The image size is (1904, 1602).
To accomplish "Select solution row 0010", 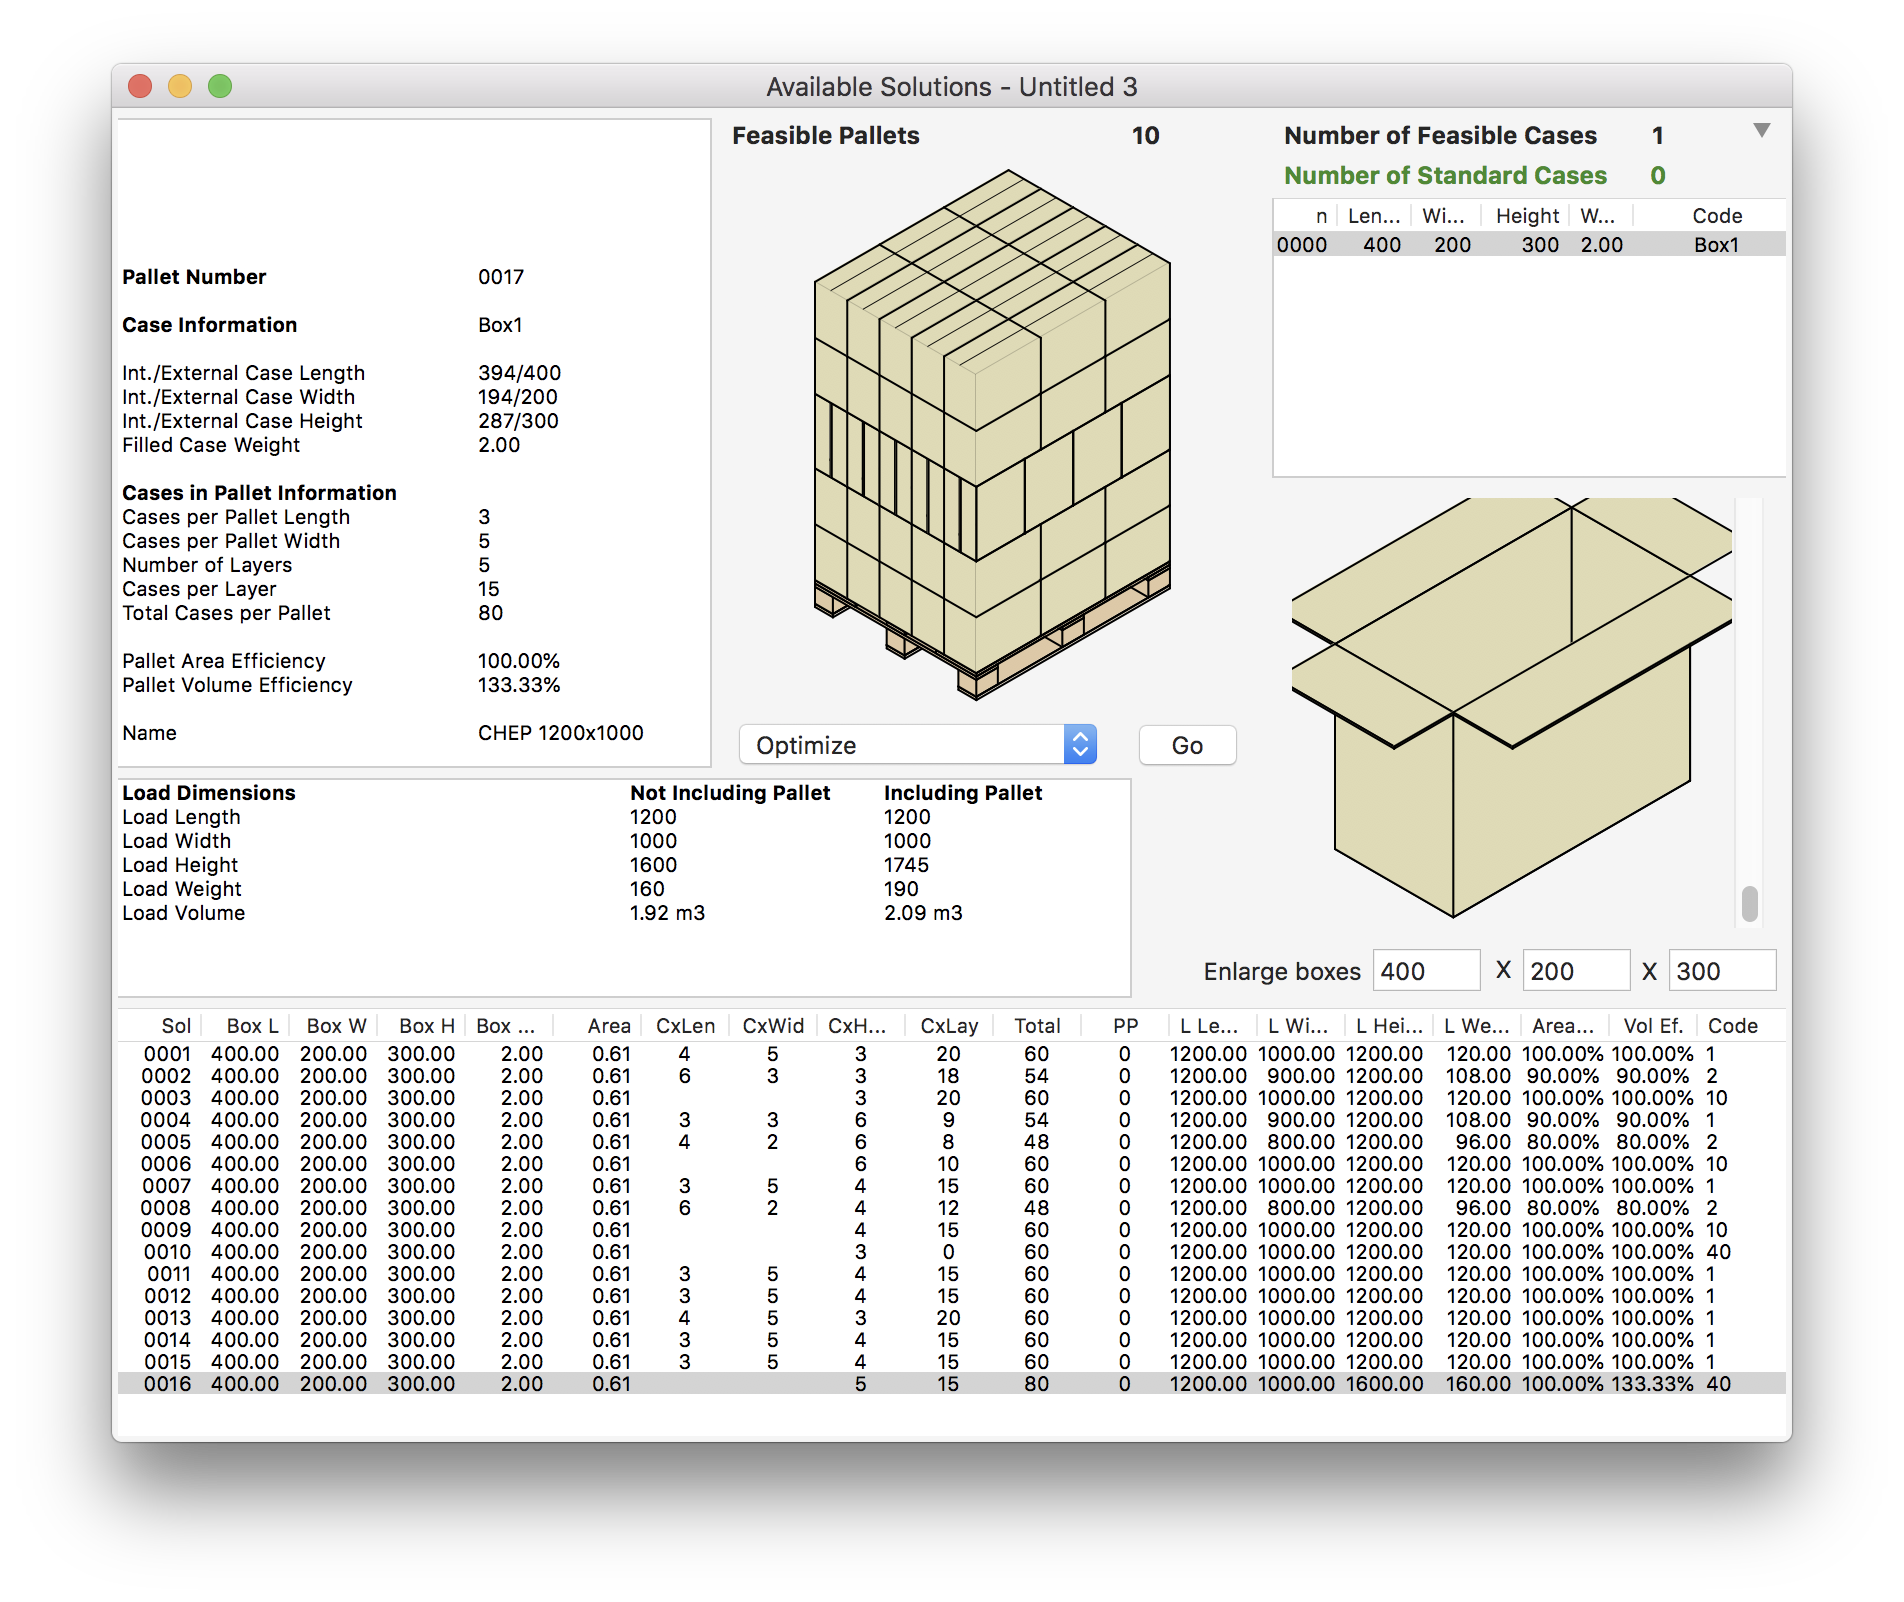I will point(951,1252).
